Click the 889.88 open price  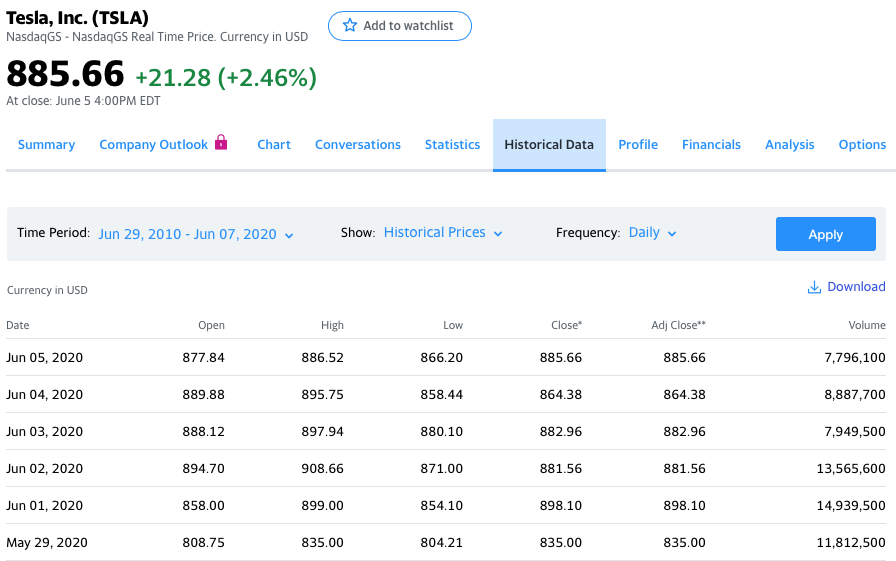(203, 395)
